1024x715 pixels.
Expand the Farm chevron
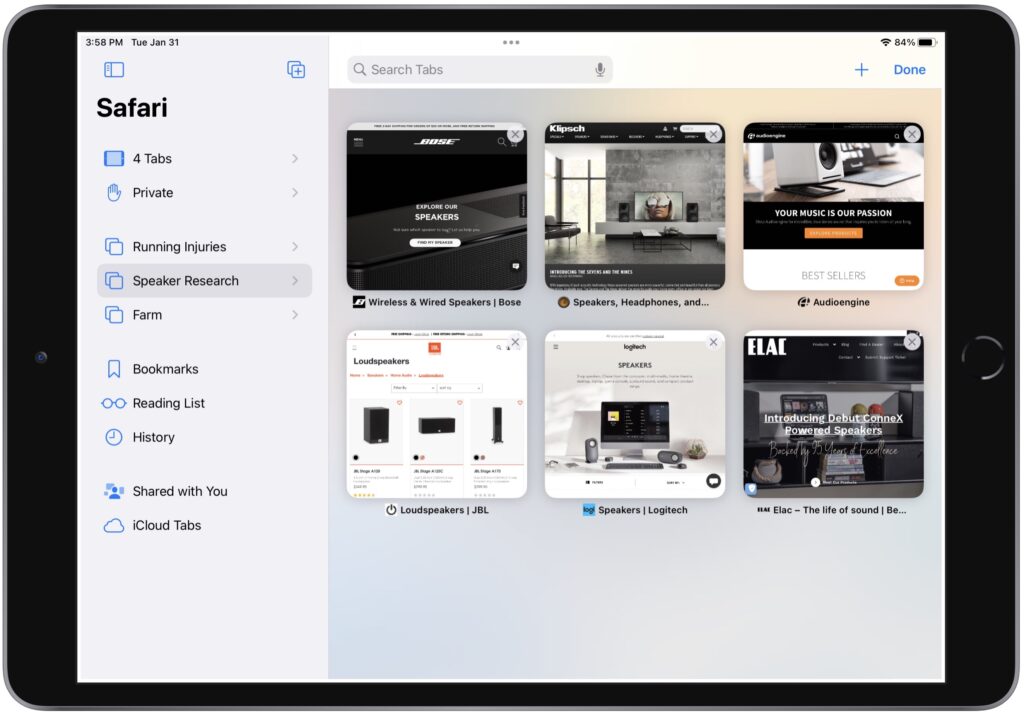click(x=295, y=315)
